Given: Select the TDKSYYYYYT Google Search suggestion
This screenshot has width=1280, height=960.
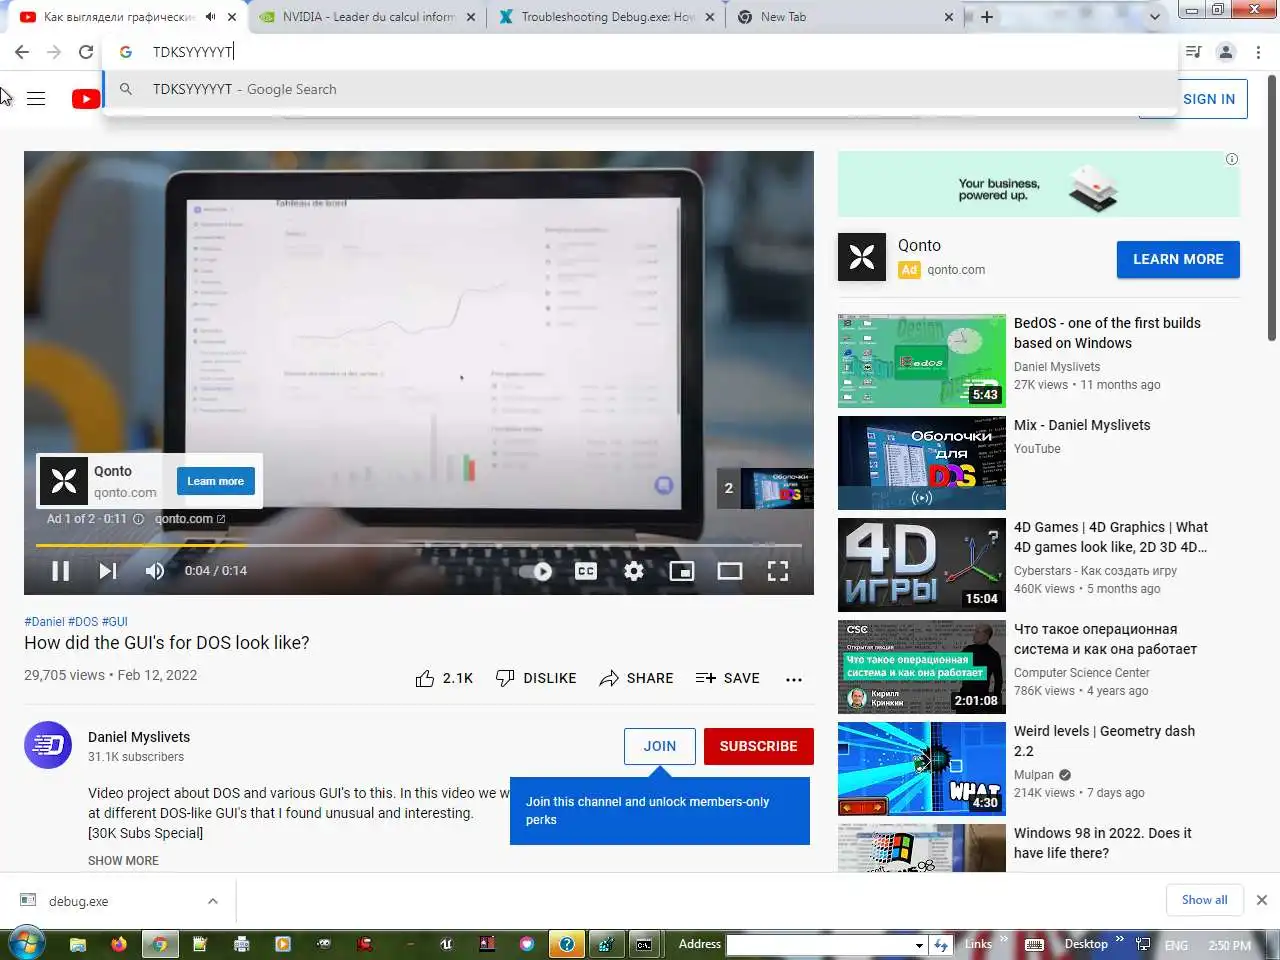Looking at the screenshot, I should point(640,89).
